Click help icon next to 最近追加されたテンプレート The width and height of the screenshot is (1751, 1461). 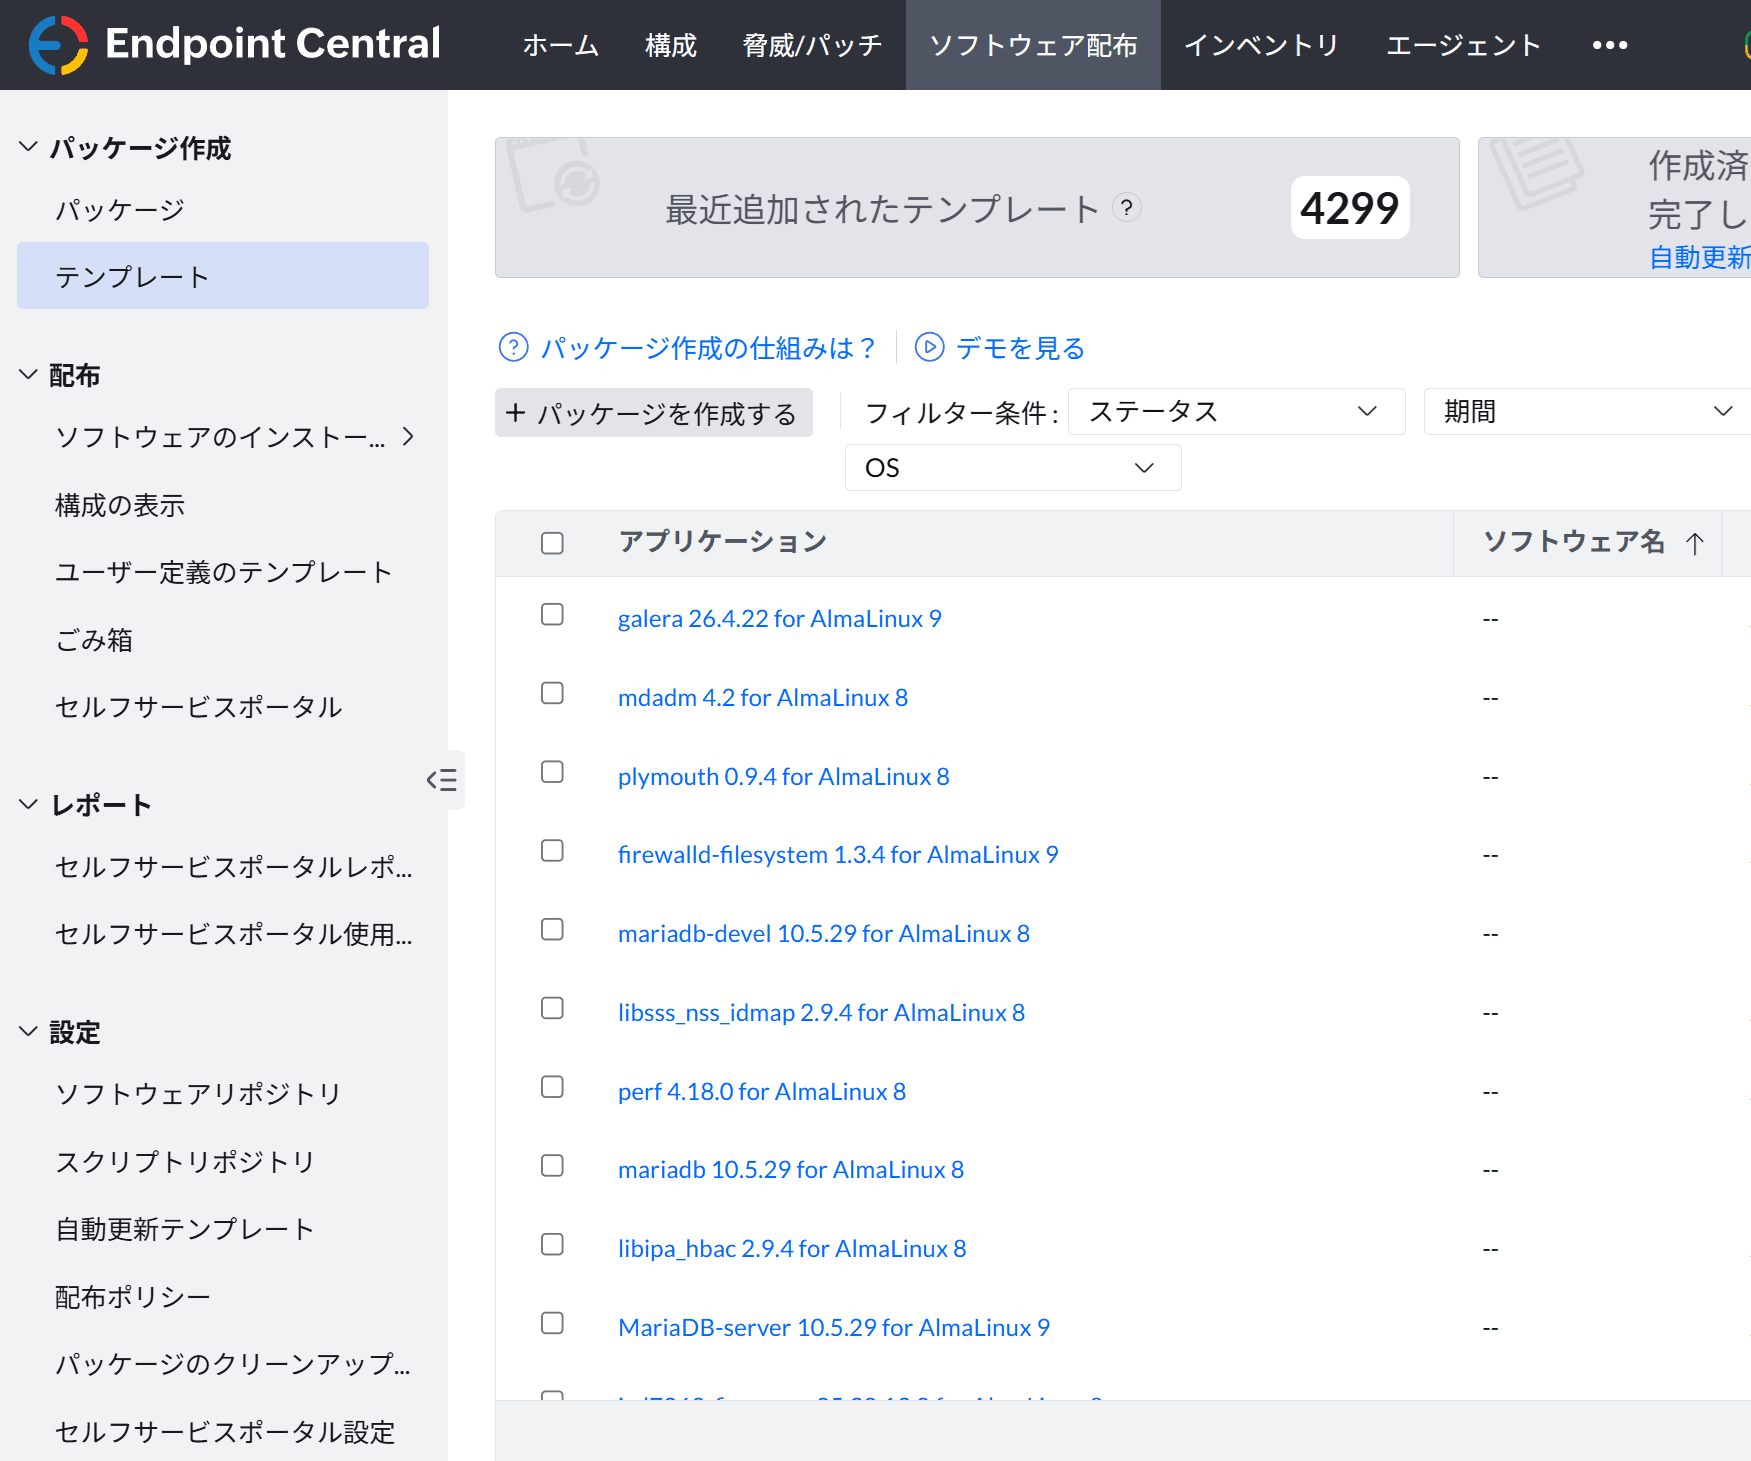1127,207
